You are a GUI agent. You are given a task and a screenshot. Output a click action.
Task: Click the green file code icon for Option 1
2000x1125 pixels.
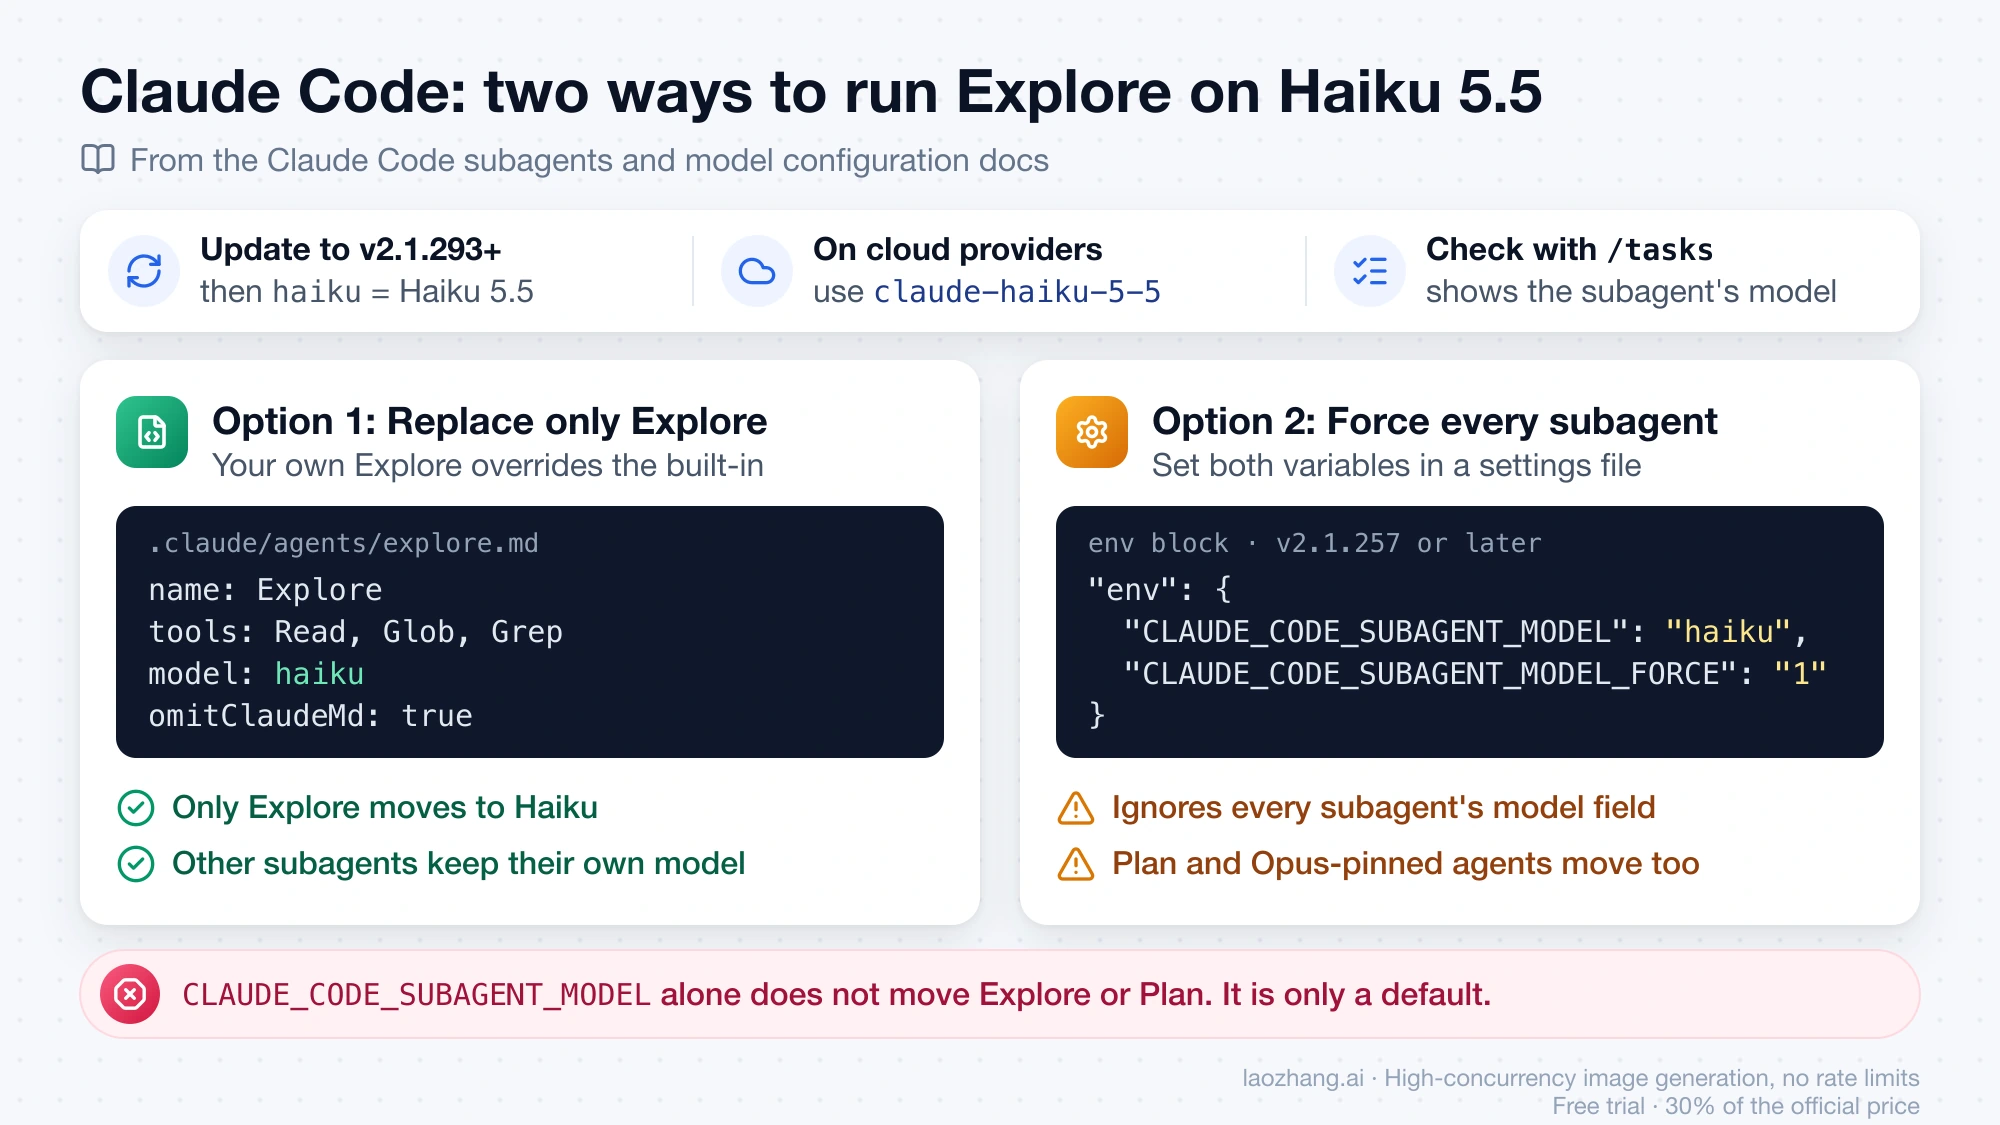(x=152, y=432)
